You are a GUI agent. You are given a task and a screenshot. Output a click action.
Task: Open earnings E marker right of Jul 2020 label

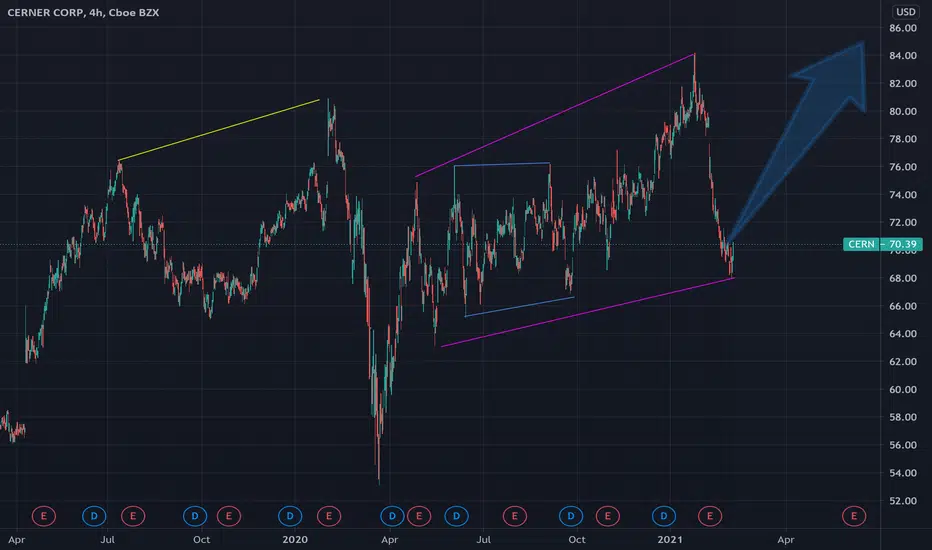click(515, 516)
